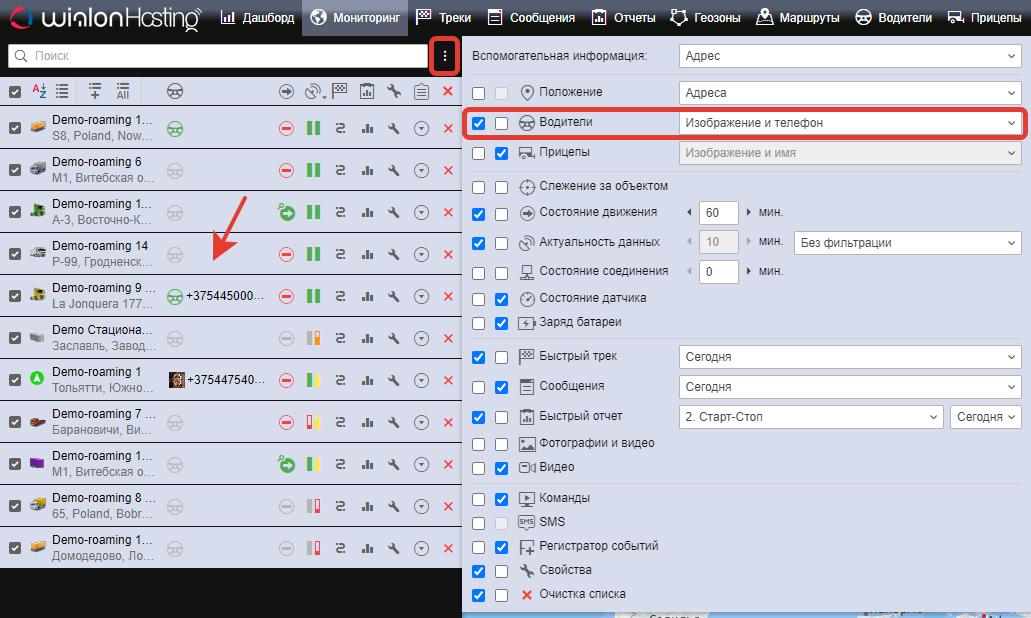Uncheck second Прицепы checkbox
The width and height of the screenshot is (1031, 618).
[501, 153]
